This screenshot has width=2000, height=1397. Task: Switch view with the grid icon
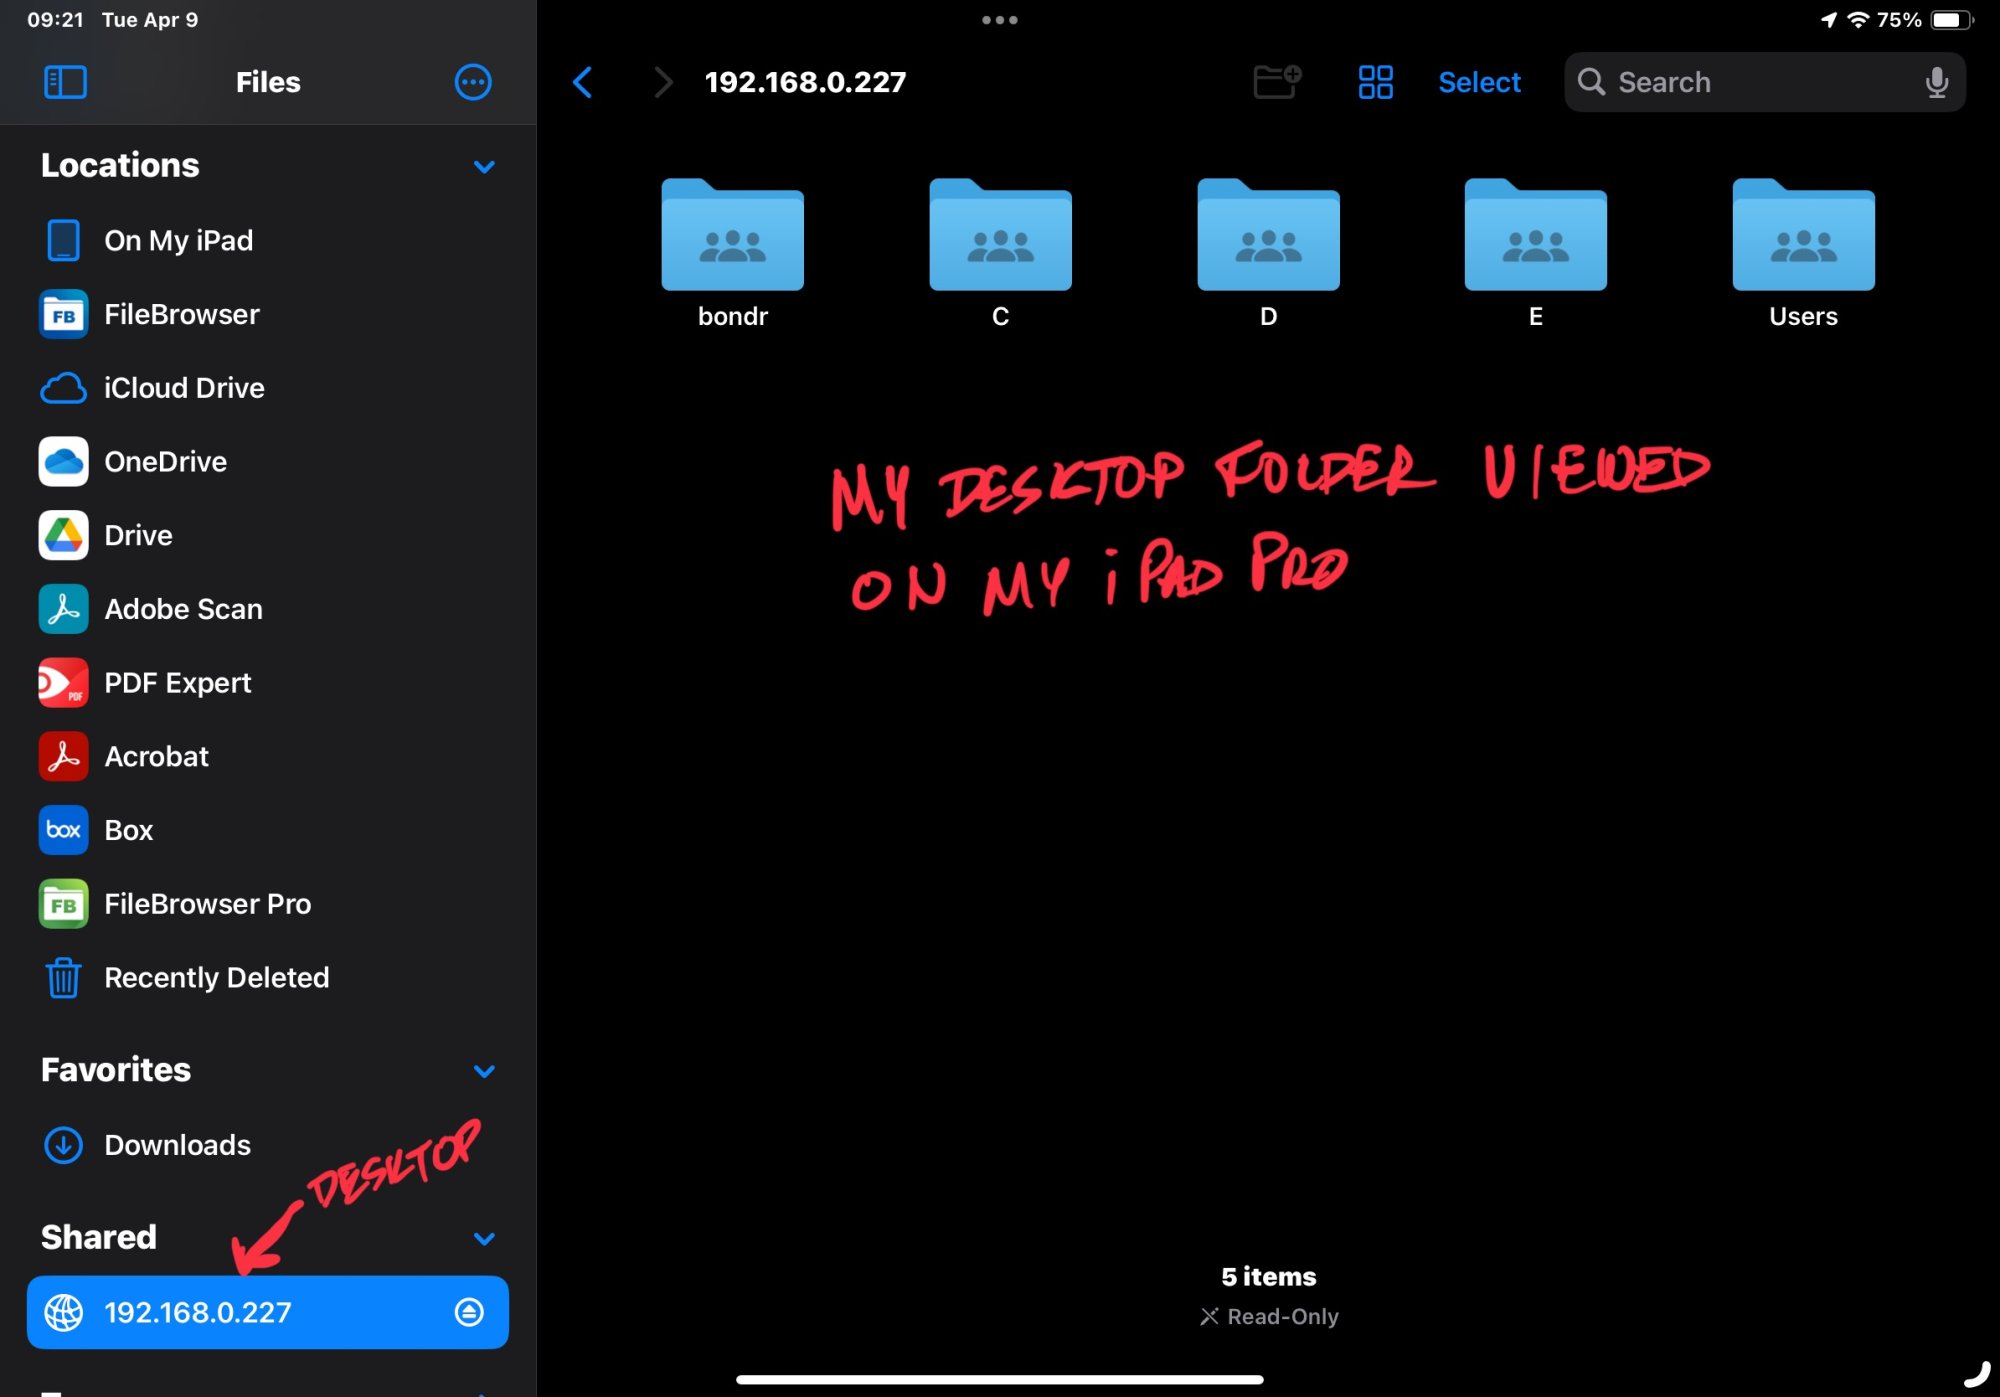tap(1375, 82)
